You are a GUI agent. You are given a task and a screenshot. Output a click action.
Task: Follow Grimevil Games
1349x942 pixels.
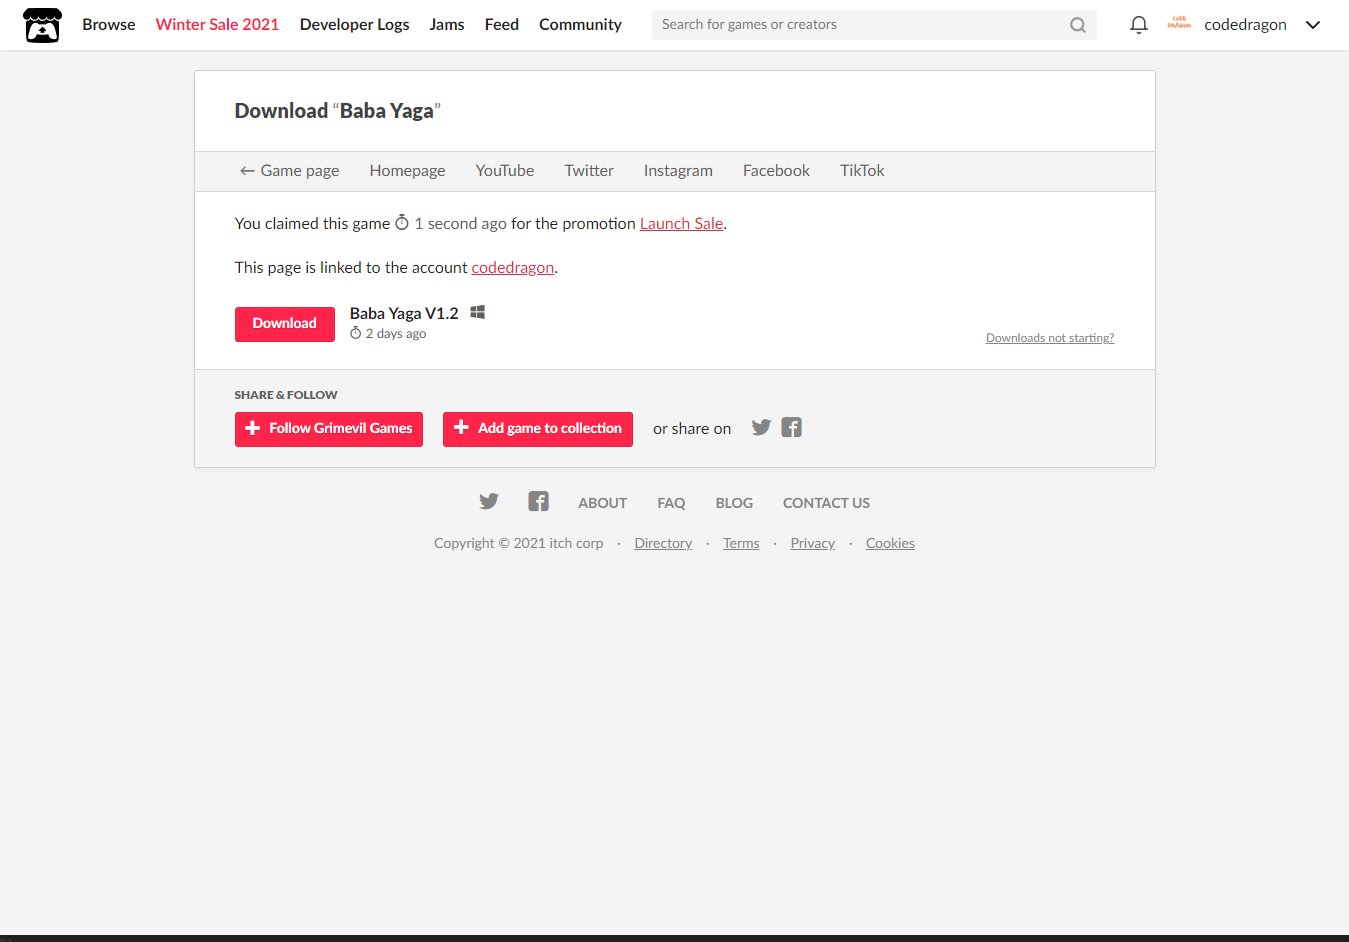pos(329,429)
